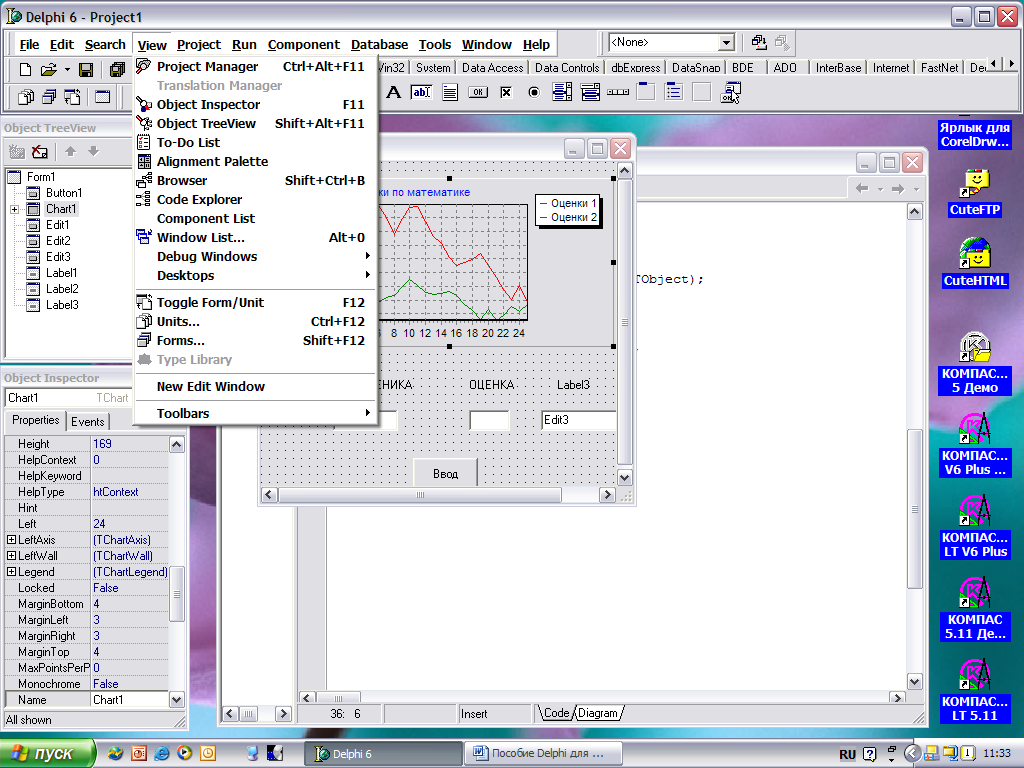Select the RadioButton component icon in the palette
The width and height of the screenshot is (1024, 768).
(534, 92)
